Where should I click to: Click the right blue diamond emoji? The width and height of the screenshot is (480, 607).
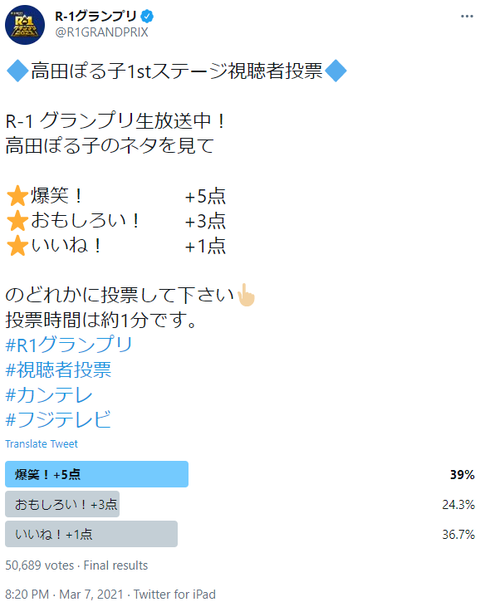[336, 71]
